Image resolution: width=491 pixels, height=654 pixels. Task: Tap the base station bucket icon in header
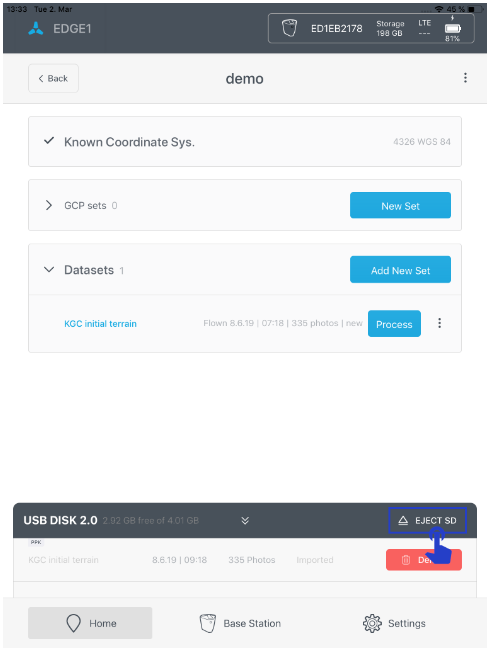pyautogui.click(x=289, y=28)
